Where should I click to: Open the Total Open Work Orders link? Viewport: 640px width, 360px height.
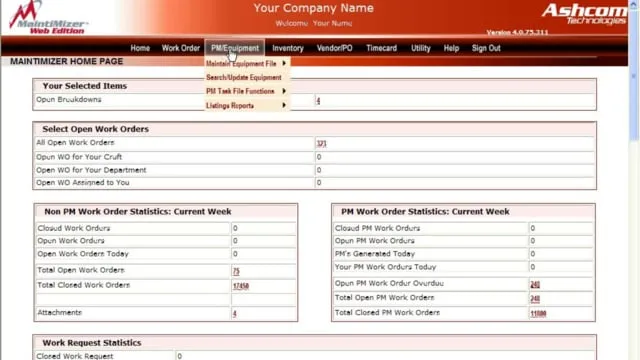coord(236,271)
